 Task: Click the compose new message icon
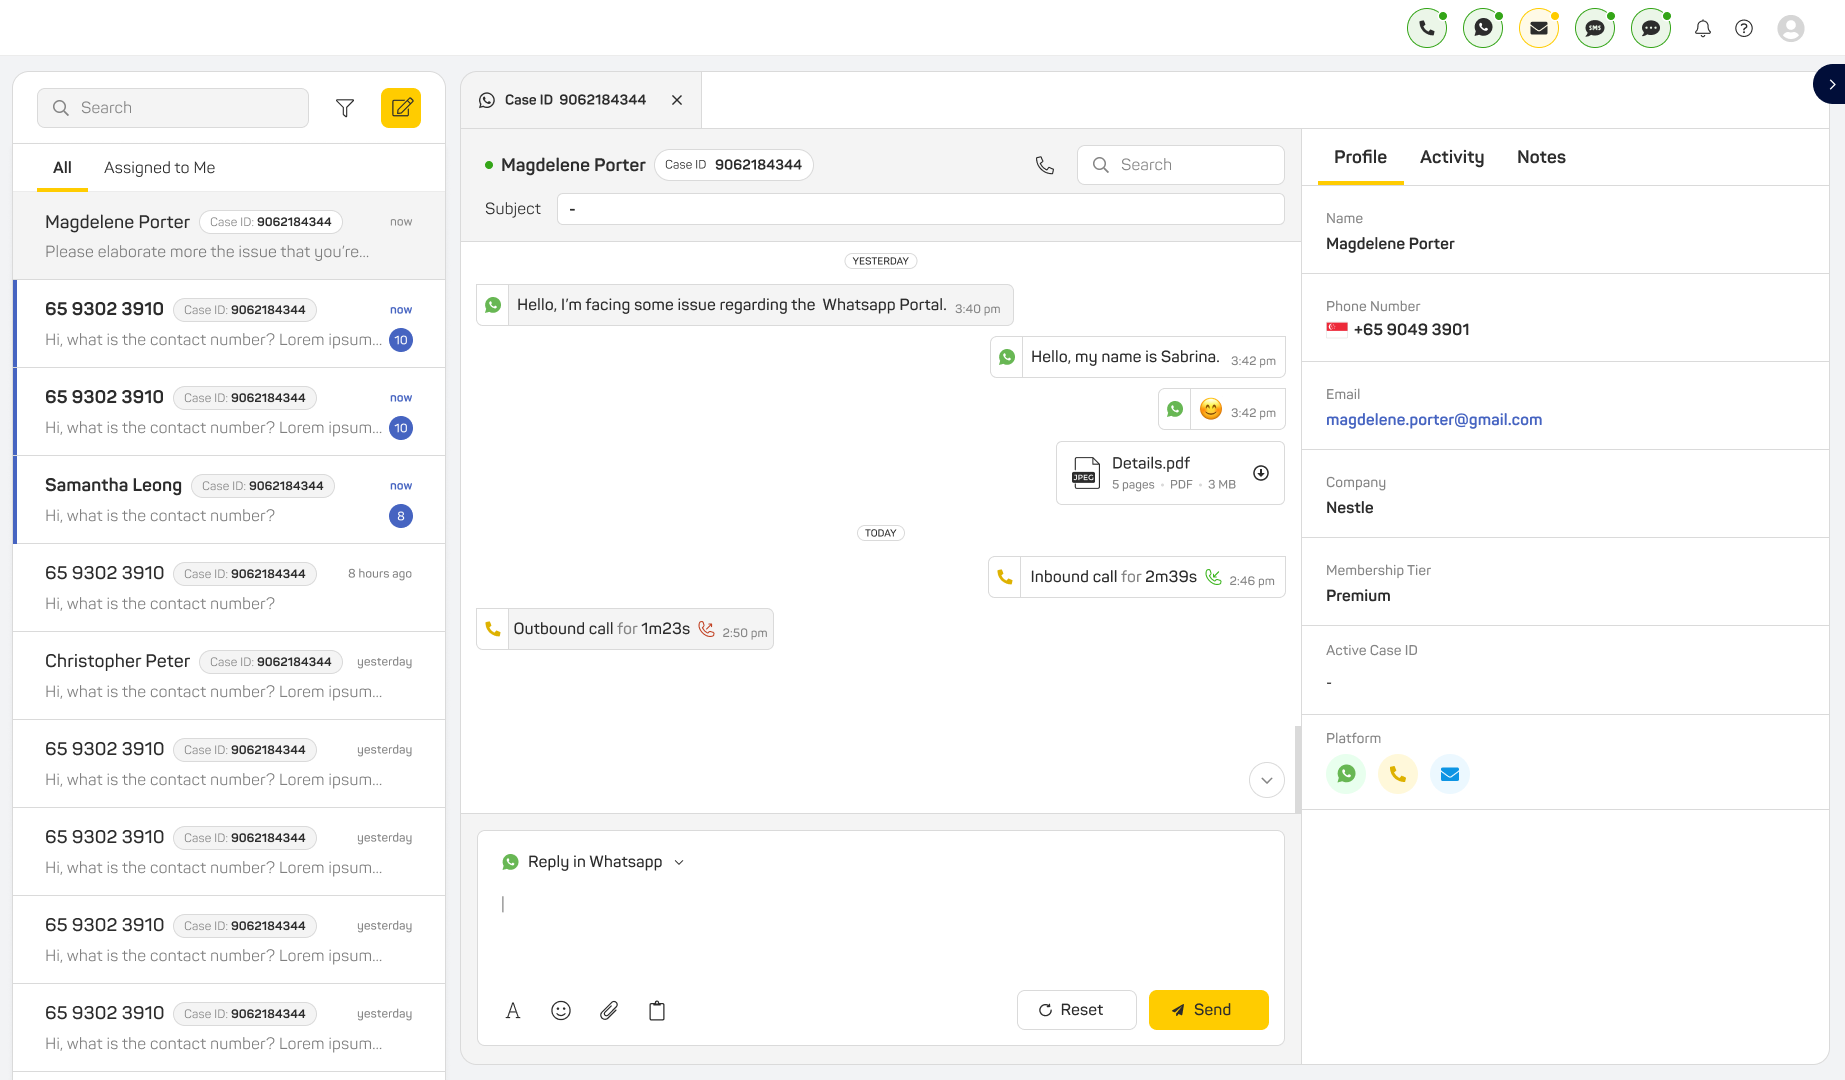401,108
